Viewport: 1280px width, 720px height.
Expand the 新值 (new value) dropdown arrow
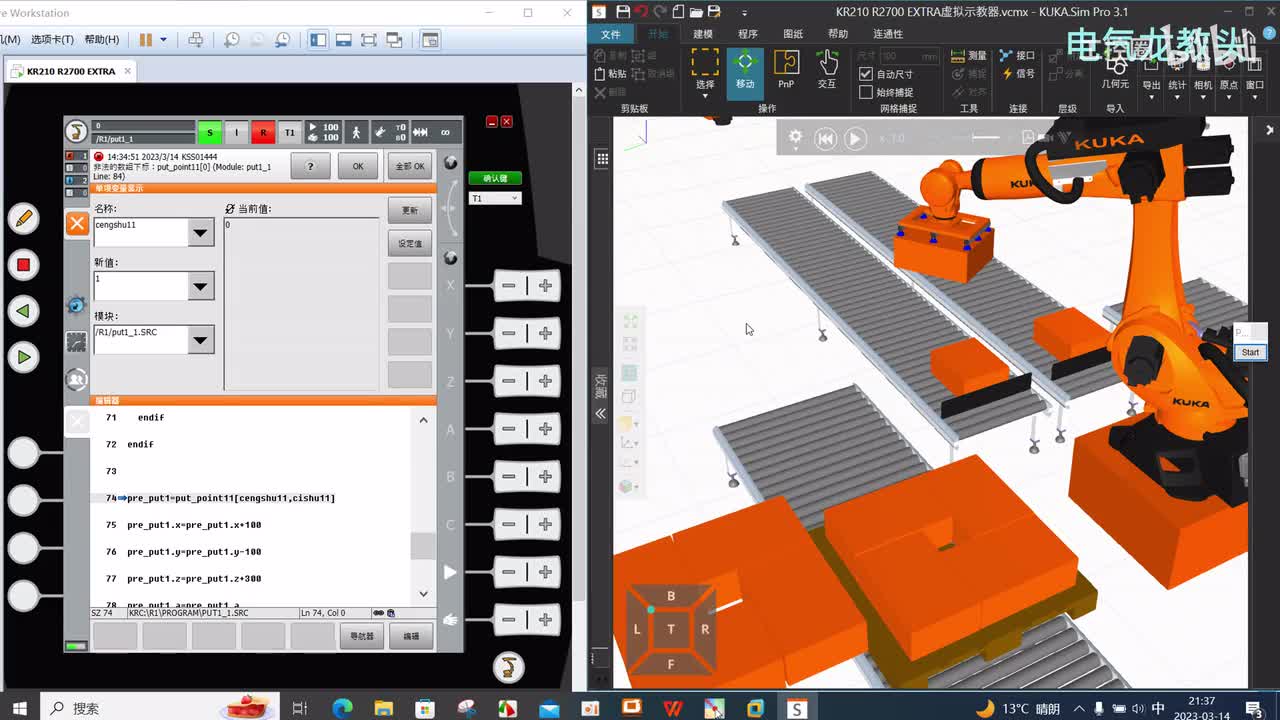tap(201, 287)
